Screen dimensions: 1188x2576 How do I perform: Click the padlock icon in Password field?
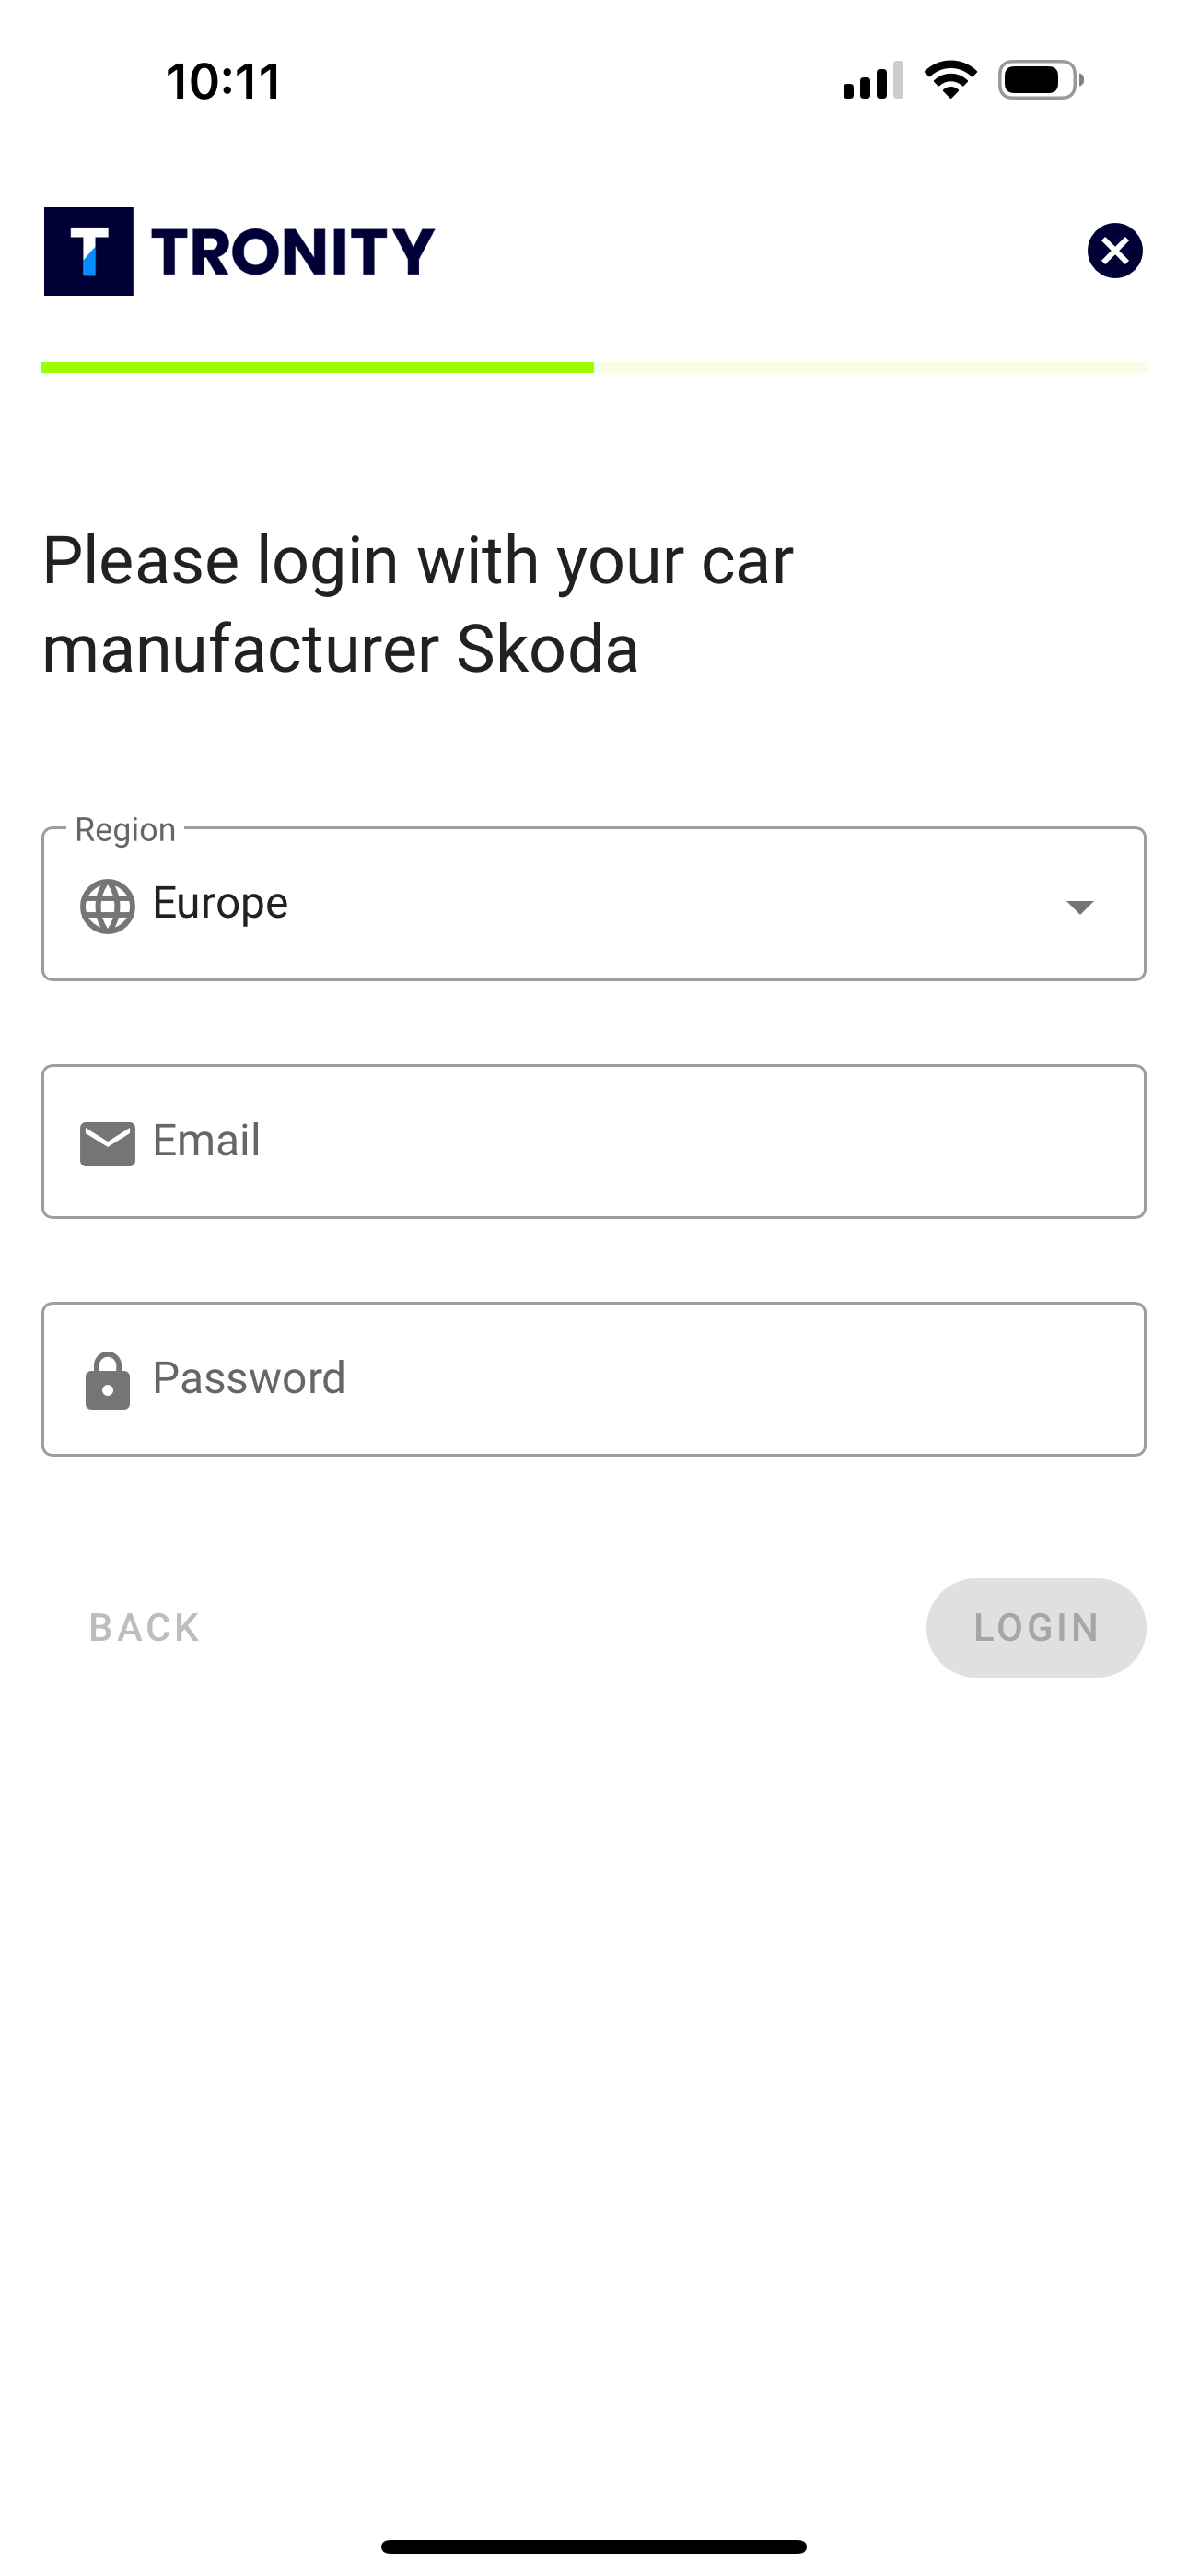click(107, 1380)
